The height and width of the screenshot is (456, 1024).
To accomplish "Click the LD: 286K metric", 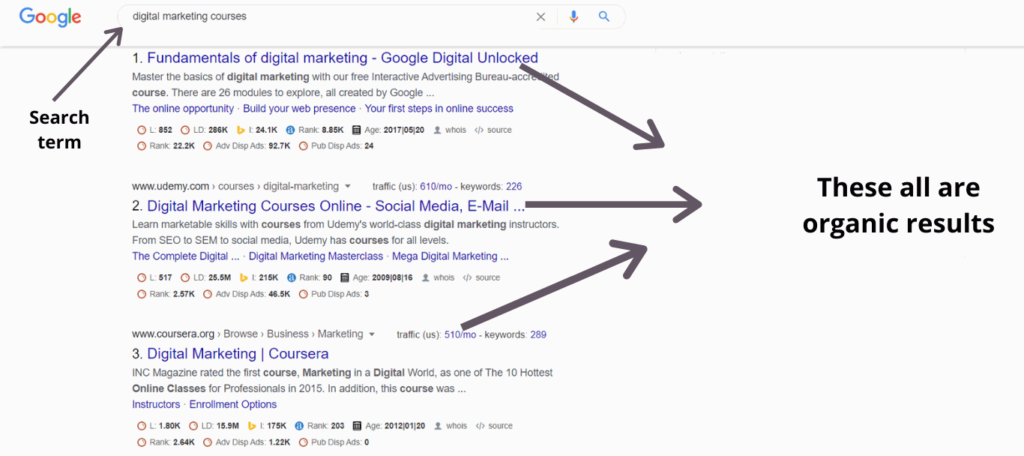I will [x=205, y=130].
